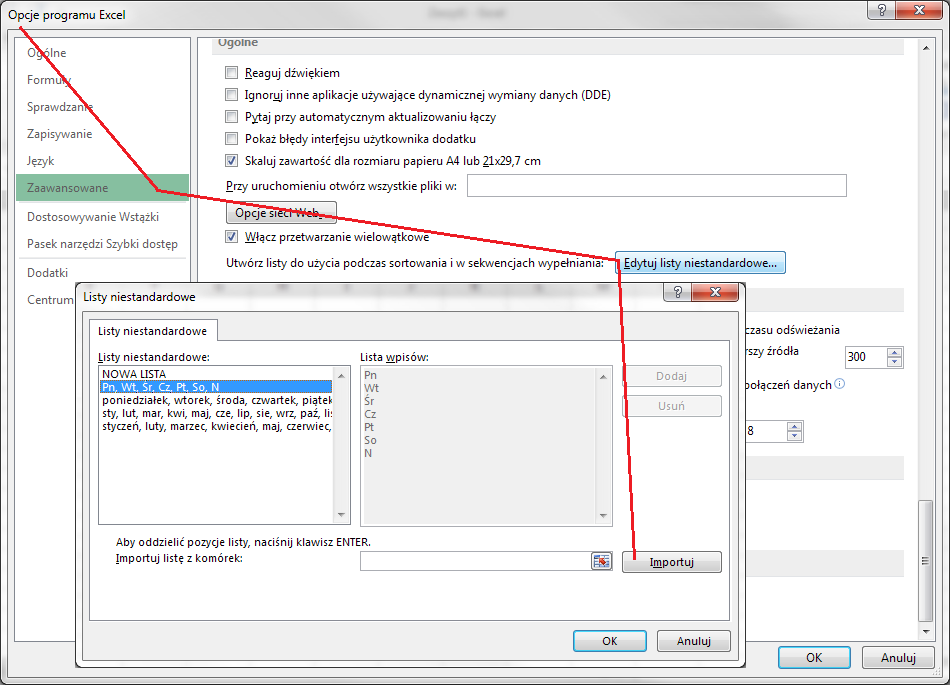Open the Sprawdzanie options category
Image resolution: width=950 pixels, height=685 pixels.
pyautogui.click(x=60, y=107)
